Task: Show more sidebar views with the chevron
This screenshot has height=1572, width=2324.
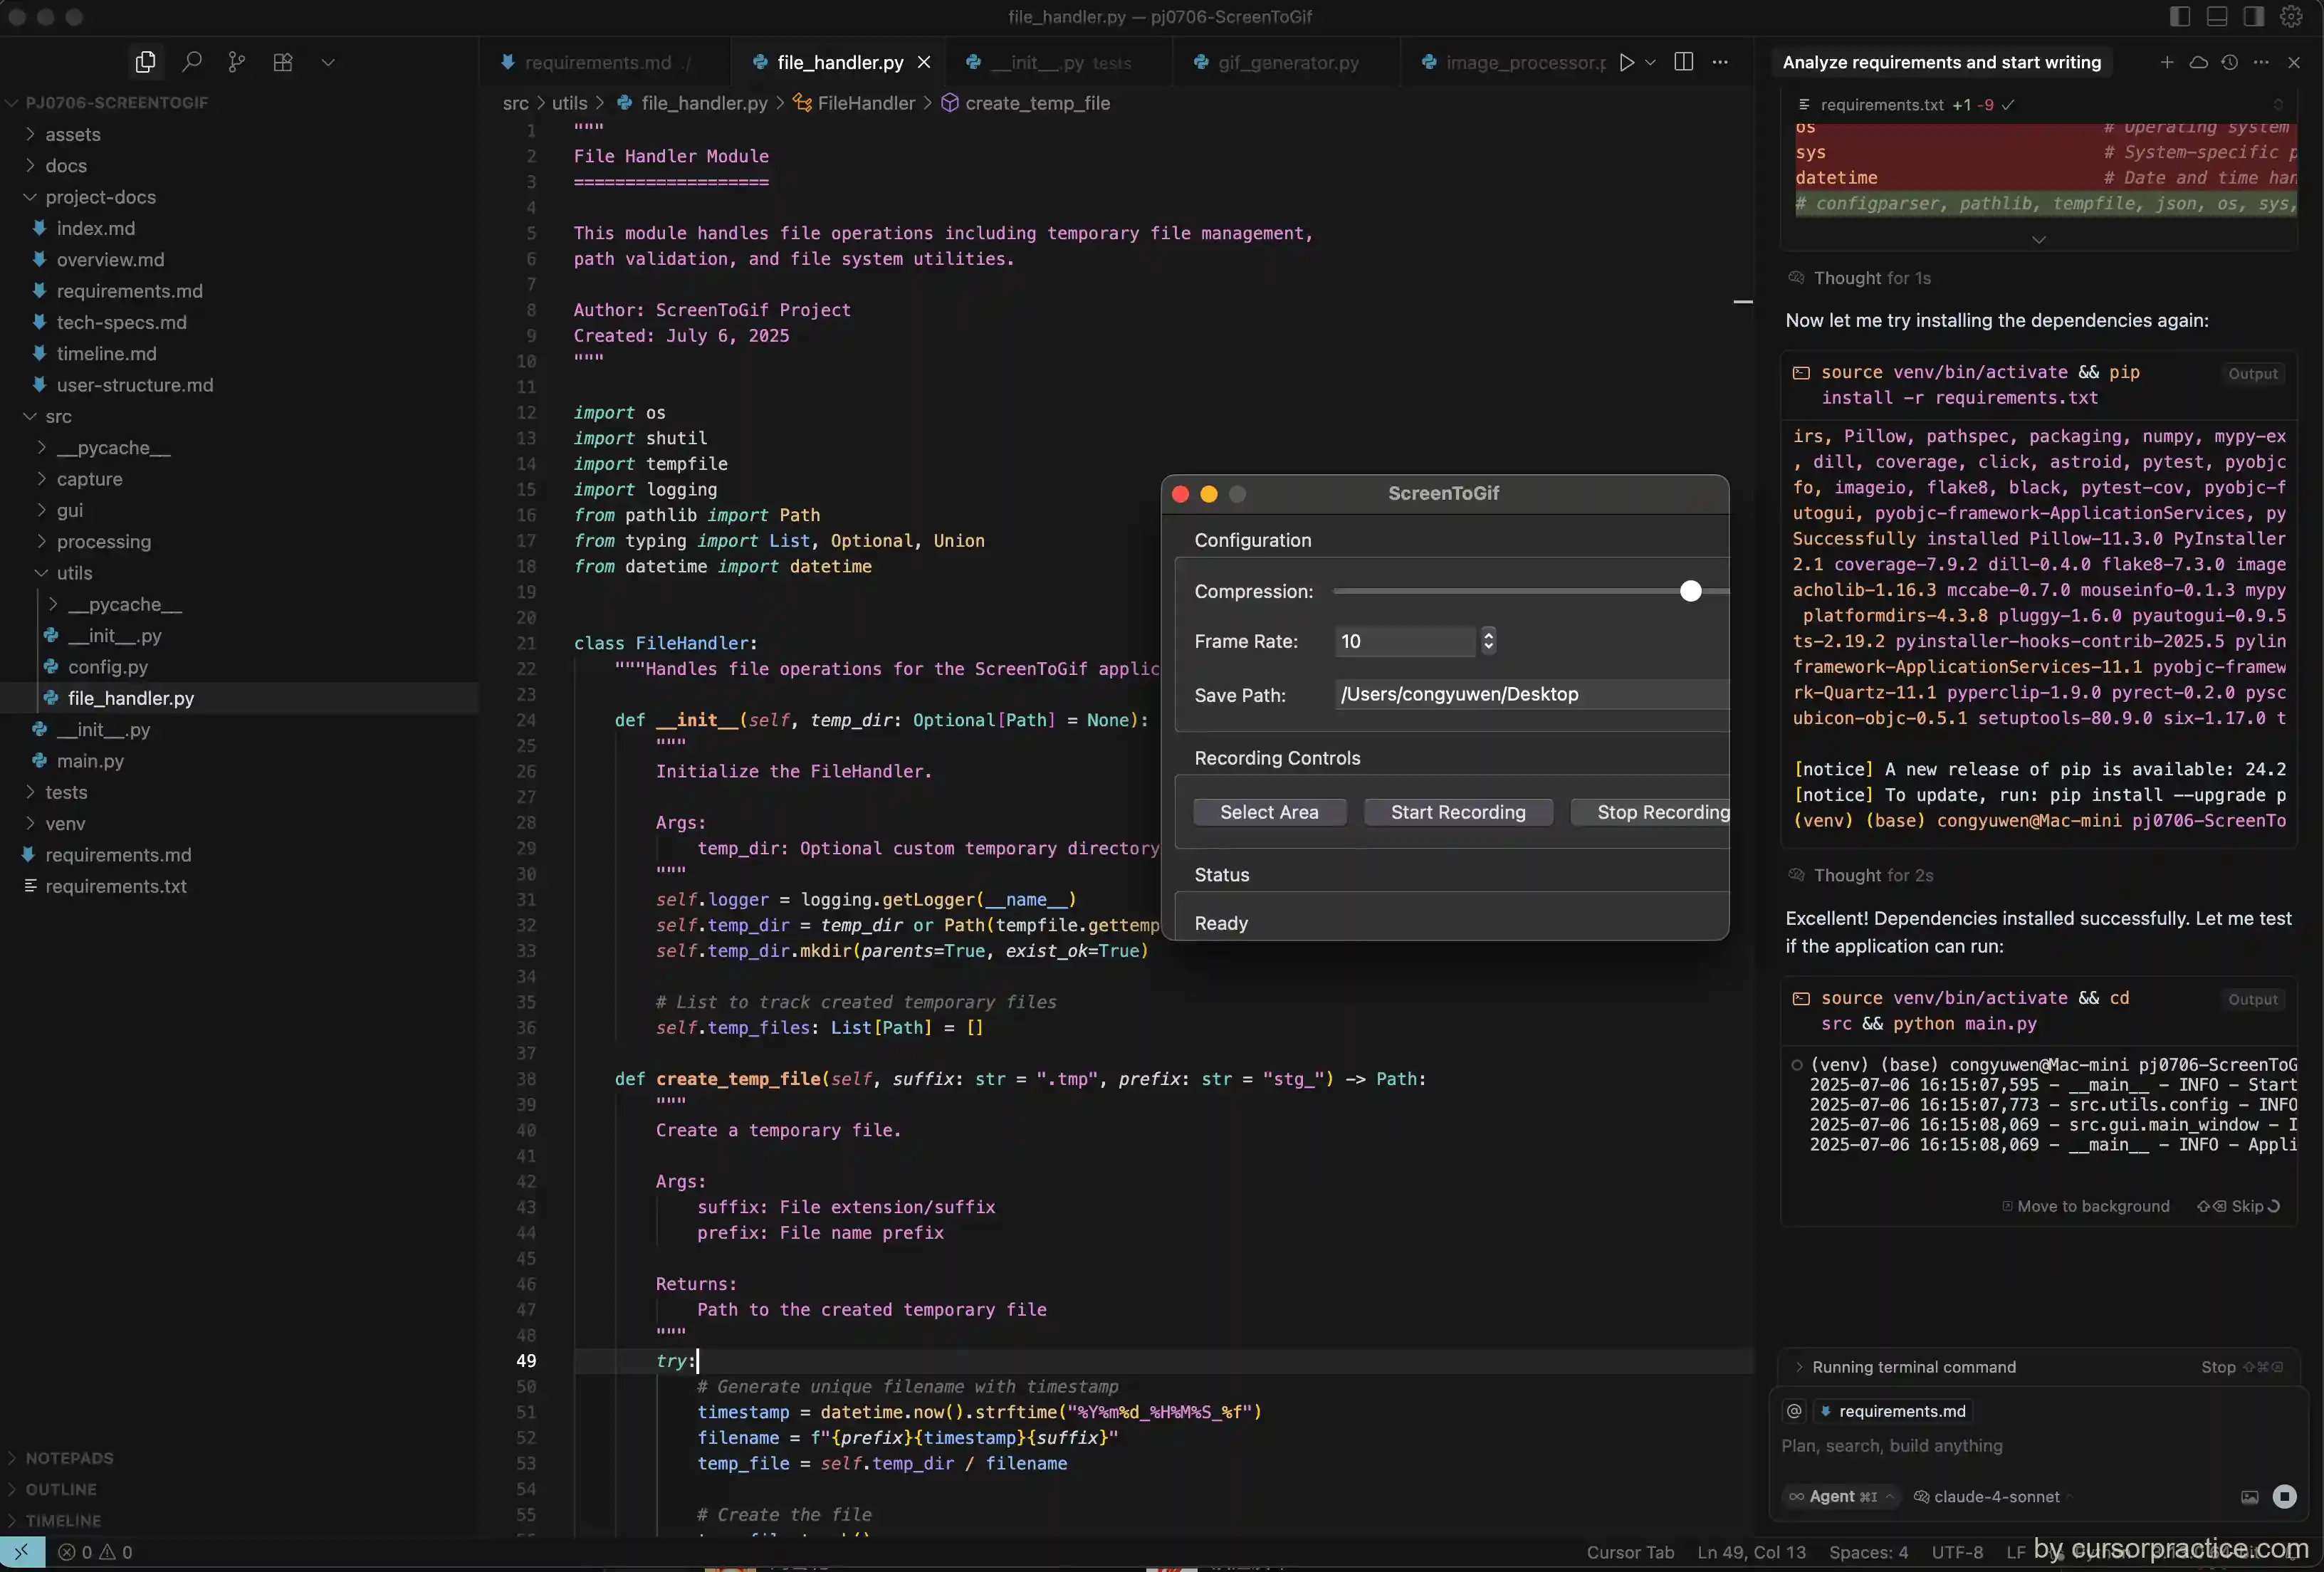Action: click(328, 62)
